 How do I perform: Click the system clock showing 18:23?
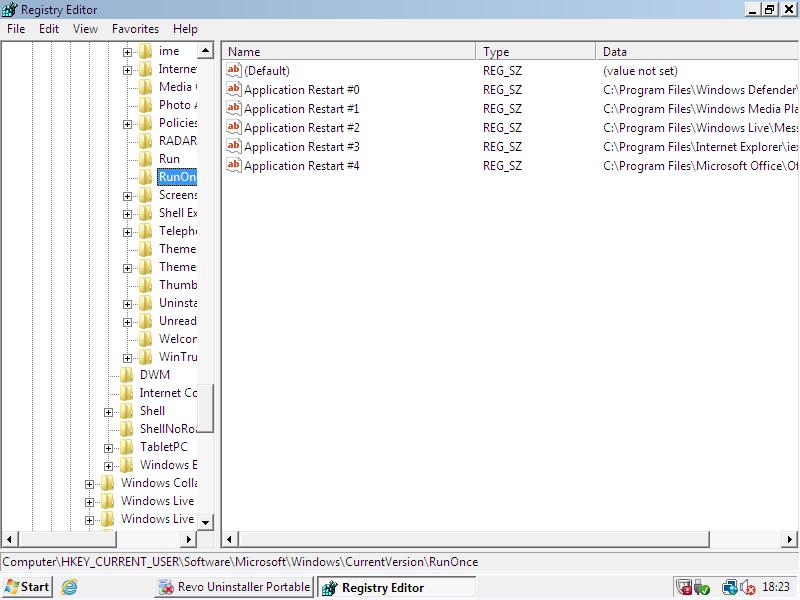776,587
